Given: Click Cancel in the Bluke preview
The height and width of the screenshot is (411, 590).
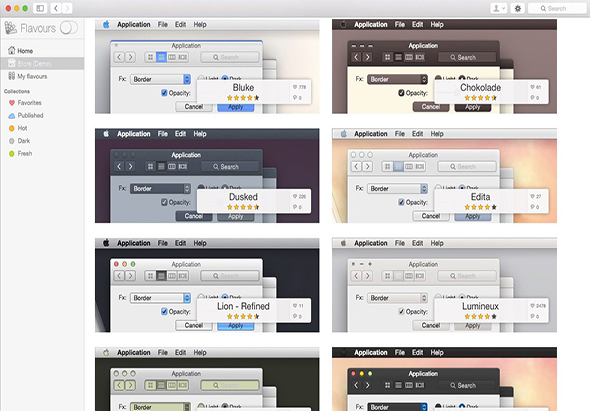Looking at the screenshot, I should pos(194,107).
